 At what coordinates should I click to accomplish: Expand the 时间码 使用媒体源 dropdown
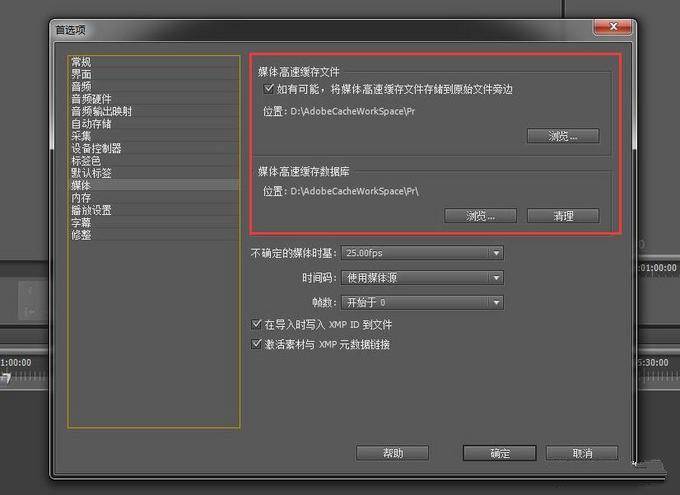click(x=422, y=278)
